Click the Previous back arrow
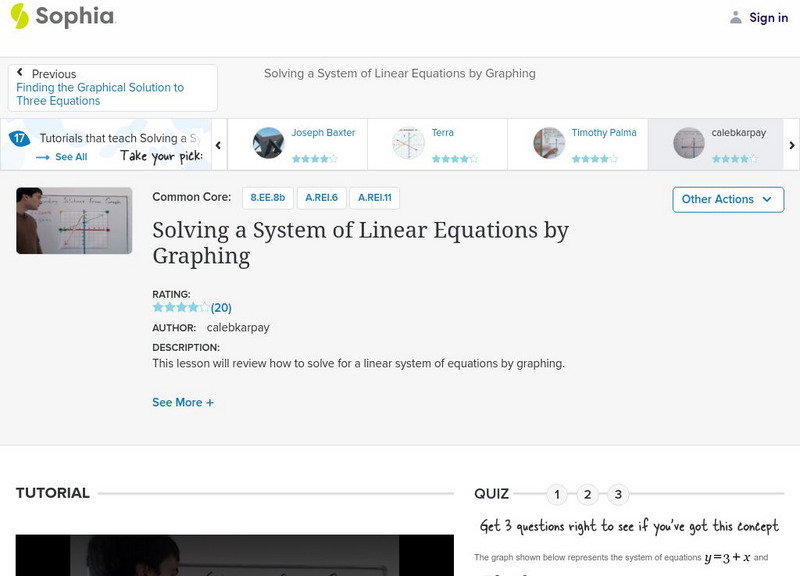Image resolution: width=800 pixels, height=576 pixels. coord(21,72)
